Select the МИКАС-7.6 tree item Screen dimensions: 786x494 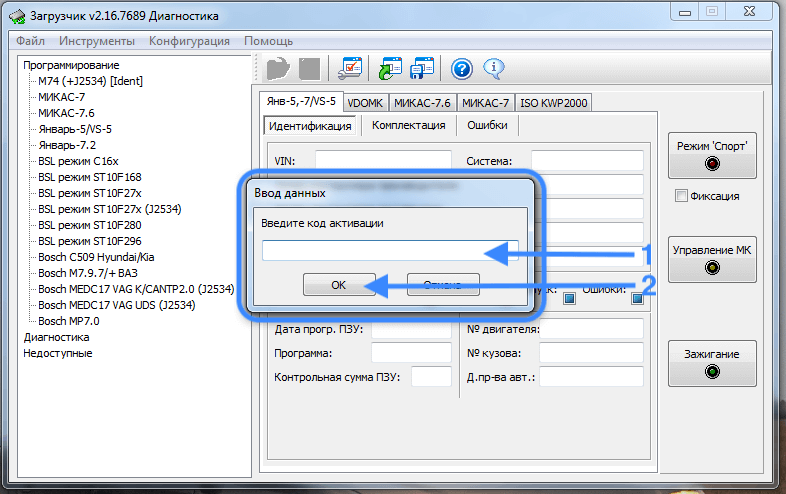click(66, 113)
